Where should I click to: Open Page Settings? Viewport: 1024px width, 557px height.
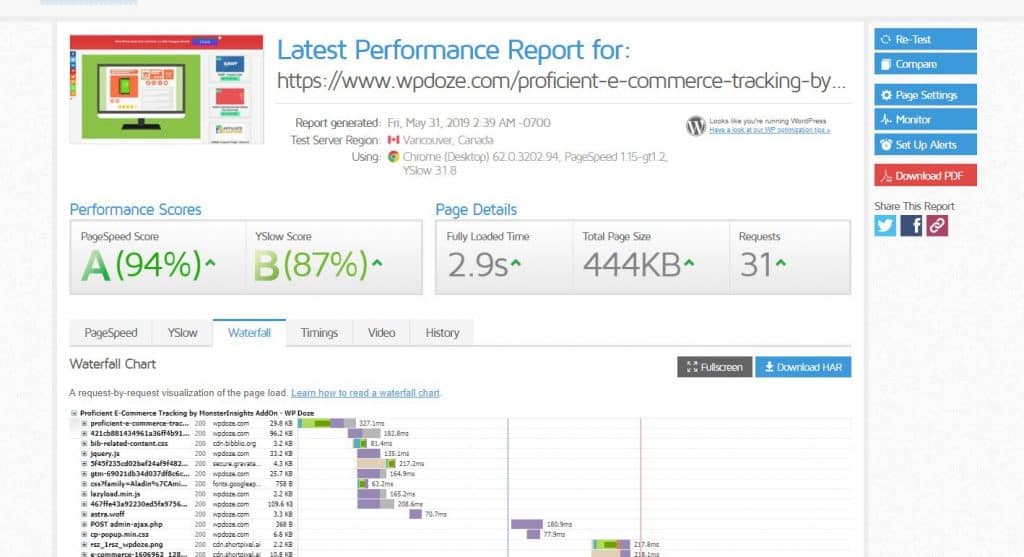(925, 95)
